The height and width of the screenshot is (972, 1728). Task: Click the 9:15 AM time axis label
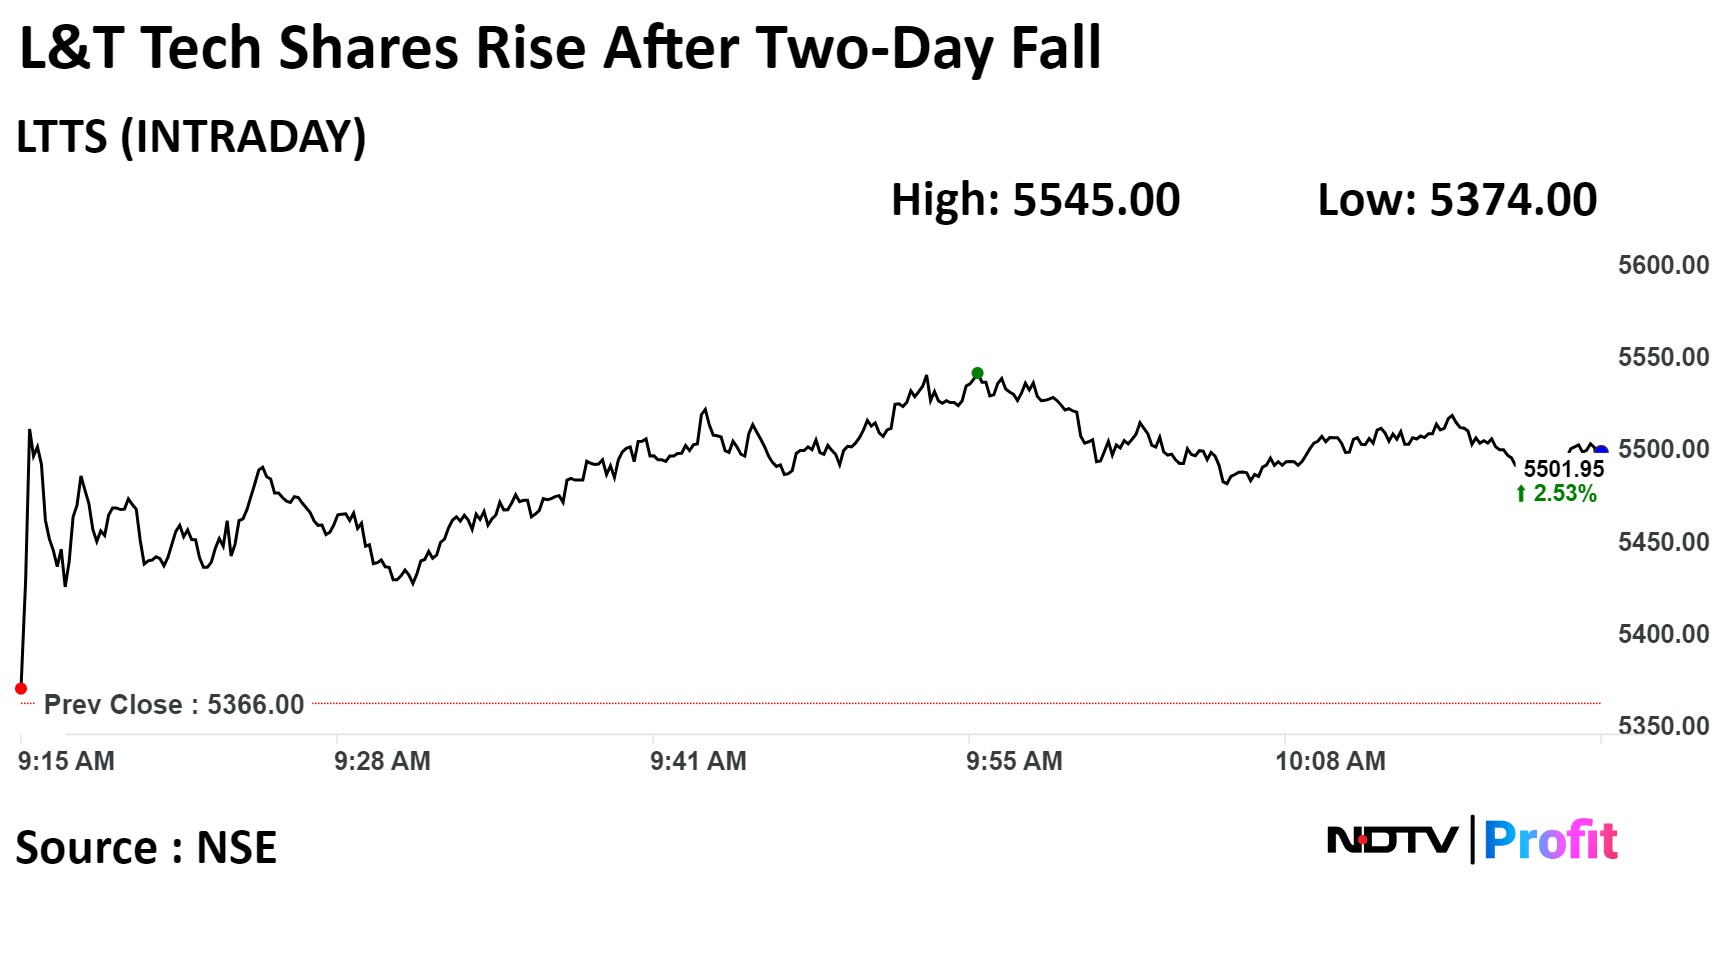[x=66, y=761]
